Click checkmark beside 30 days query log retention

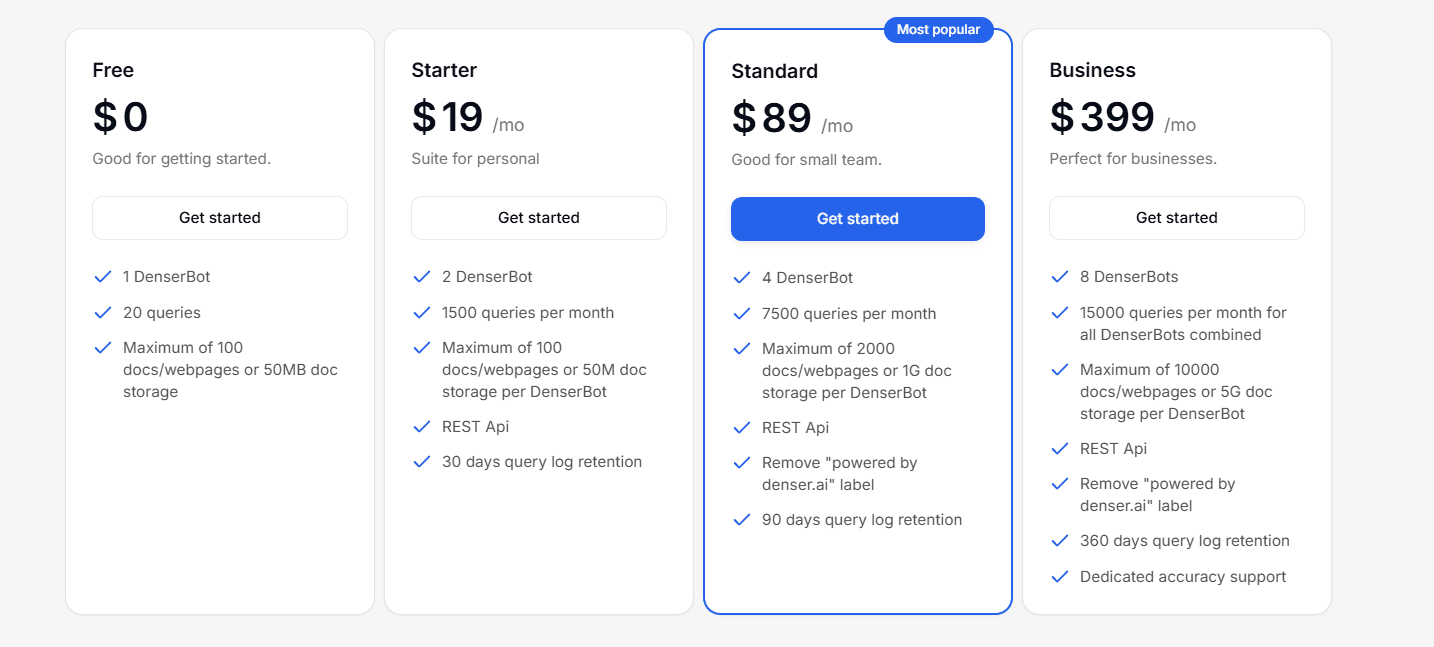pos(421,462)
